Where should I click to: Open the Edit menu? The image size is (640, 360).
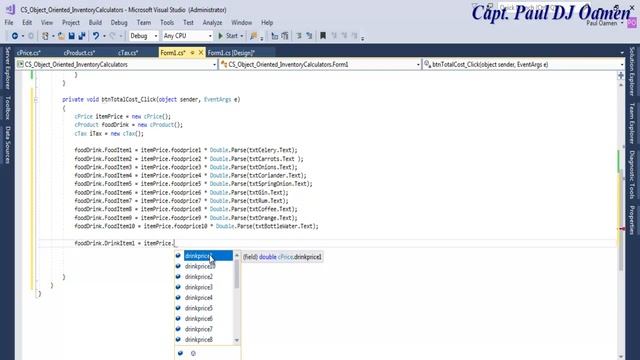point(27,23)
